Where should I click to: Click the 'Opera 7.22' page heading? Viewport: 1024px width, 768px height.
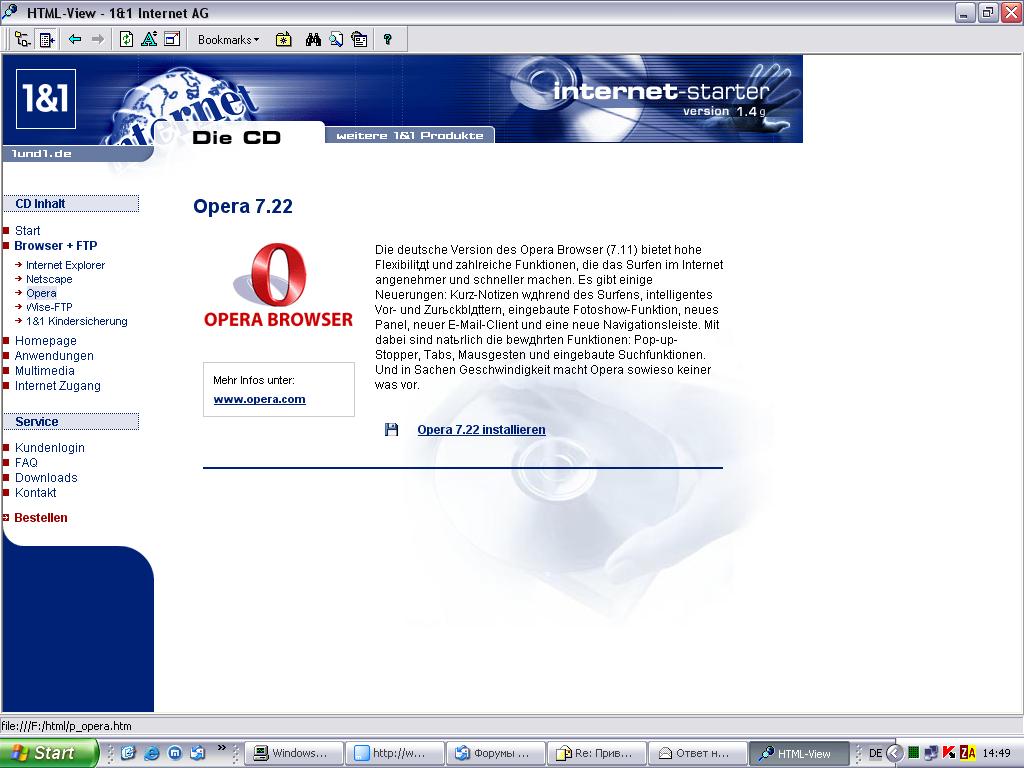(243, 206)
